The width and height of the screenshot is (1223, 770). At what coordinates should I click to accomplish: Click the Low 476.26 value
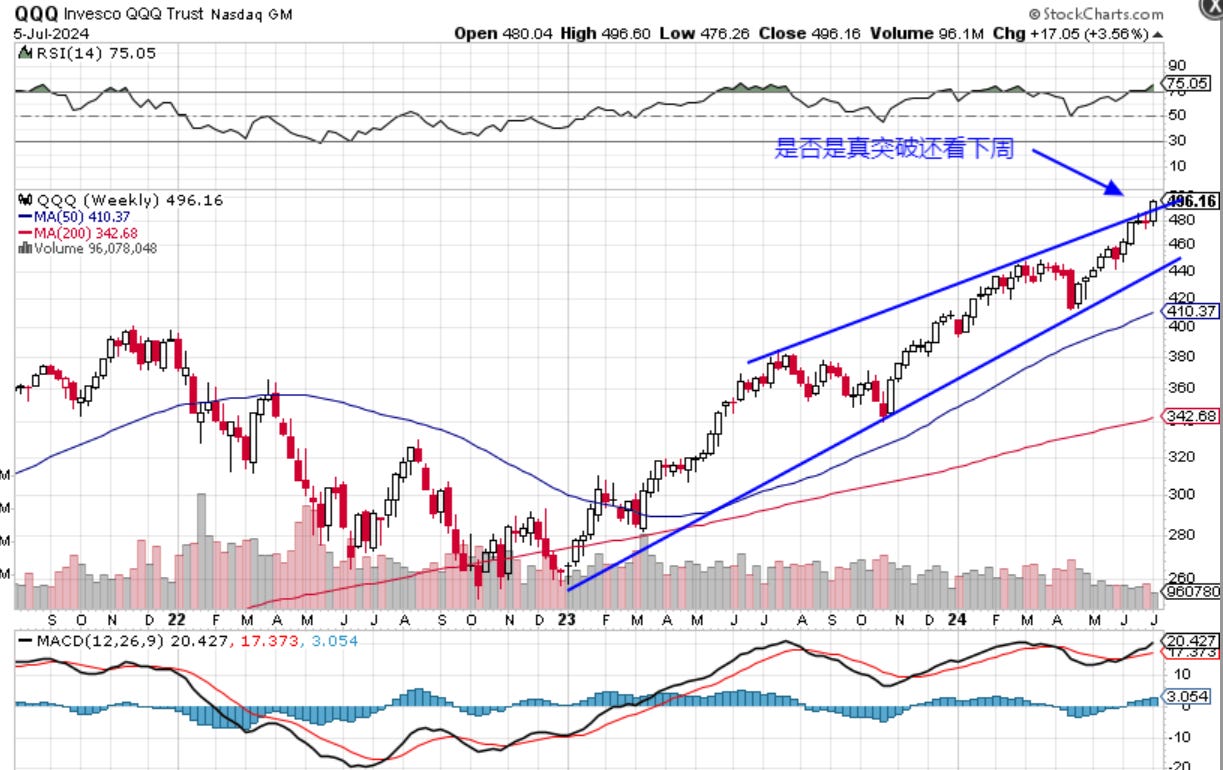[706, 33]
